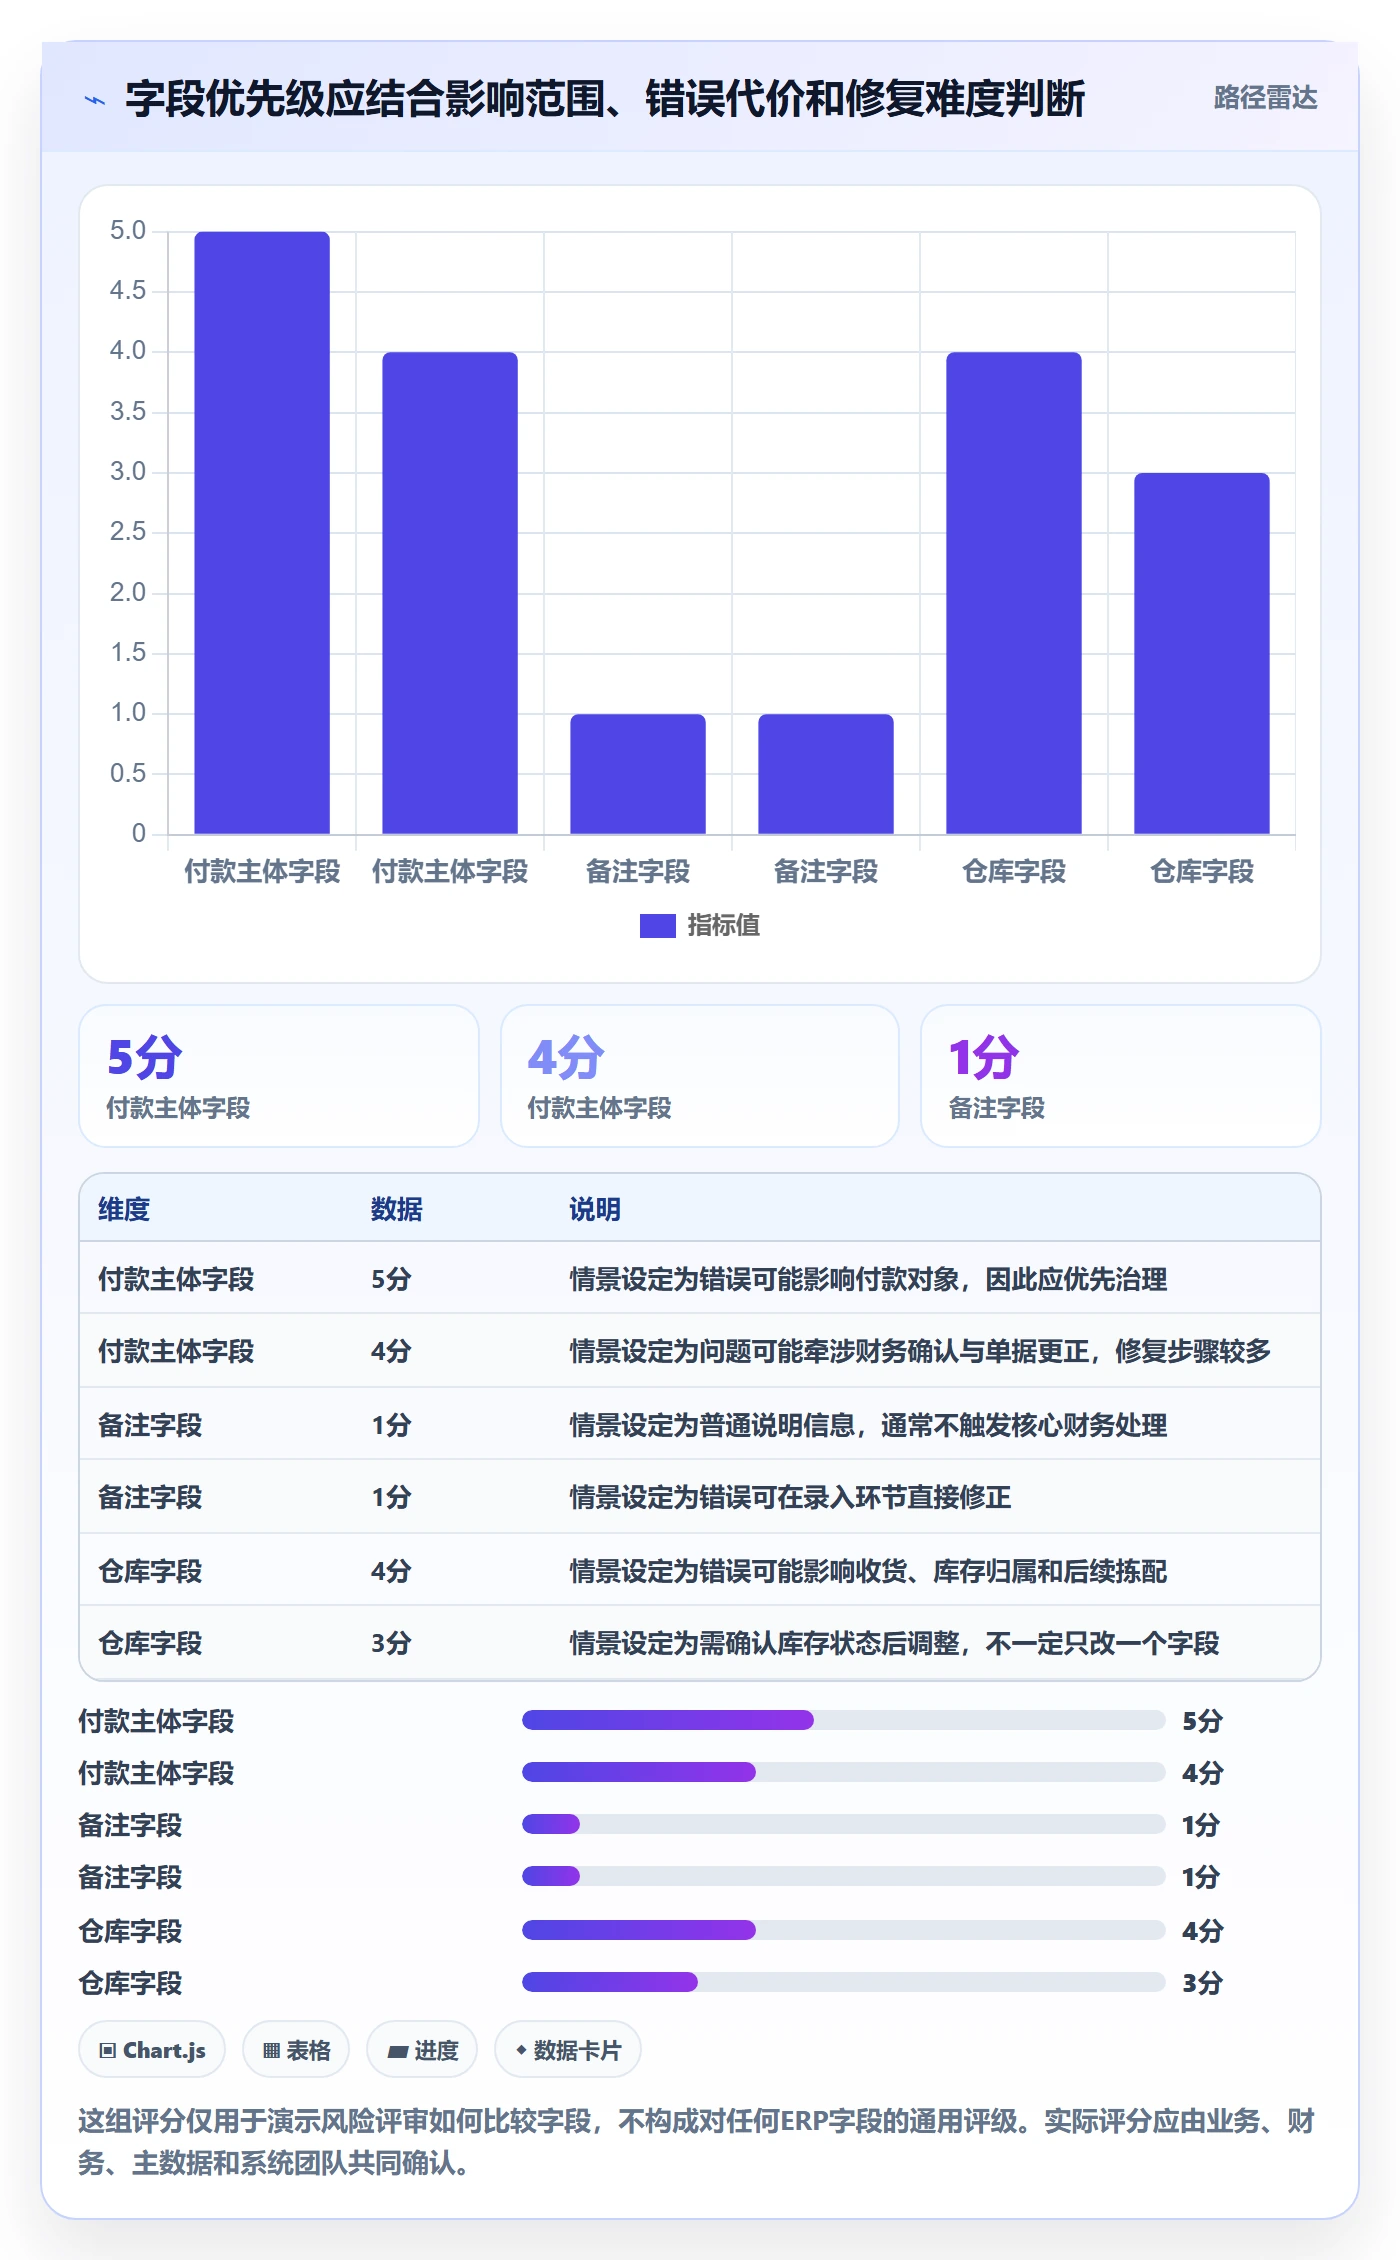Viewport: 1400px width, 2260px height.
Task: Click the Chart.js chip
Action: [x=152, y=2050]
